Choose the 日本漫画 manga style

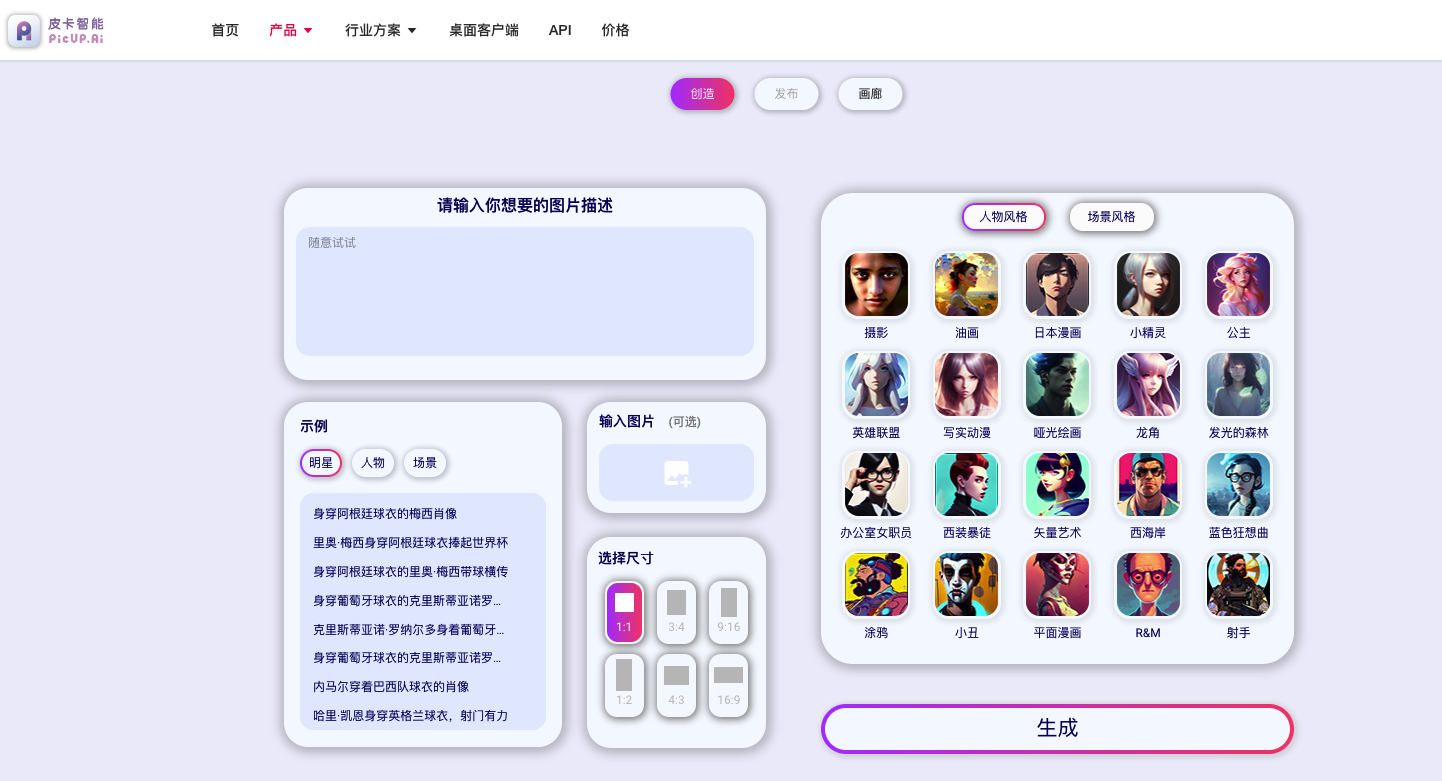point(1057,284)
